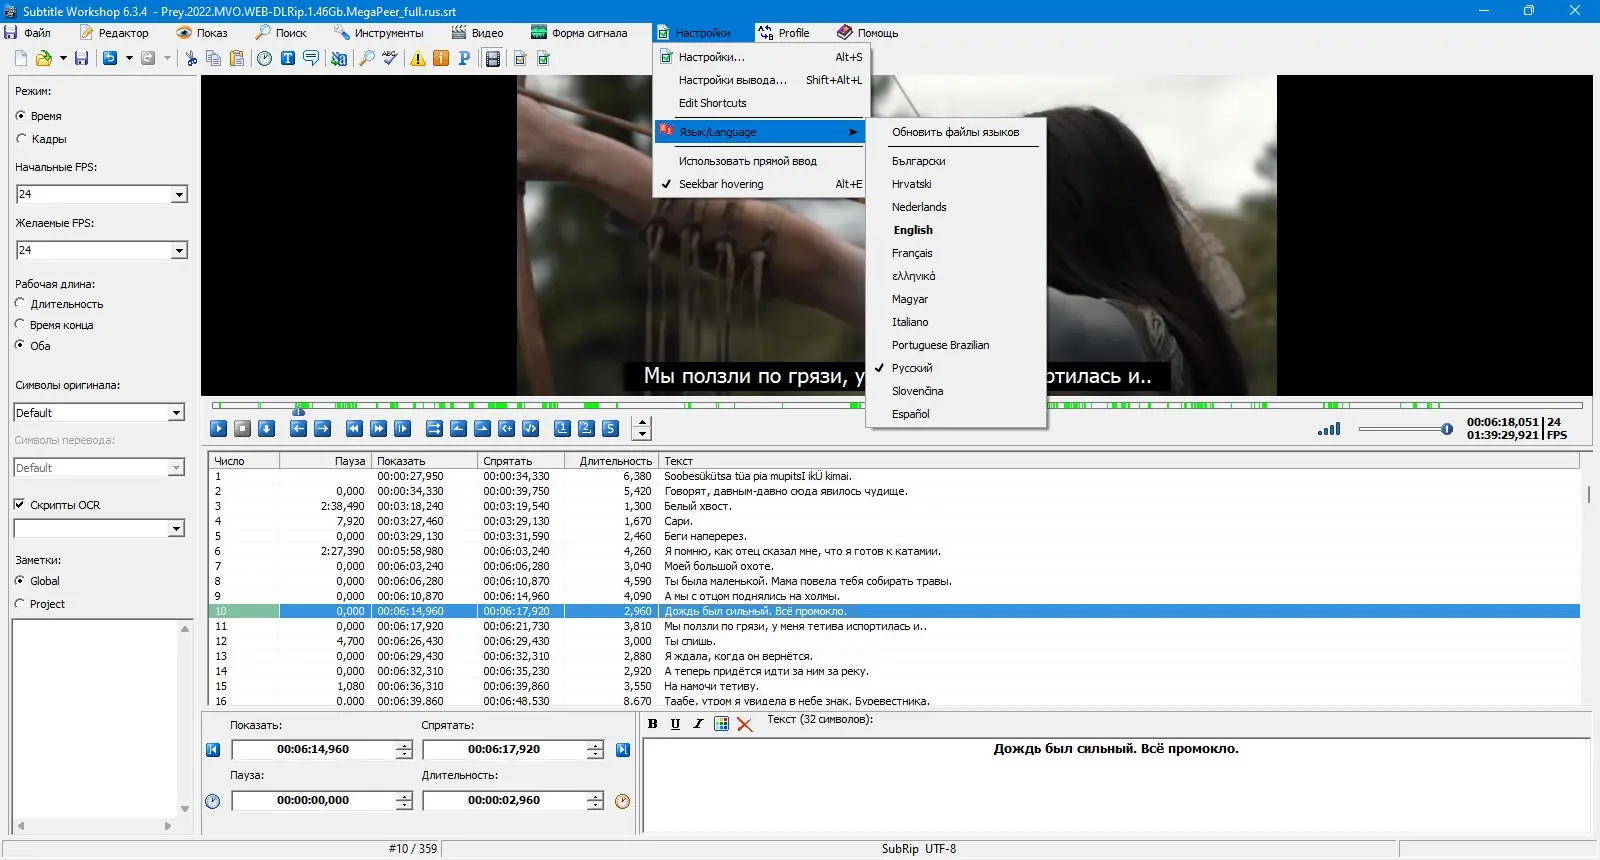Click volume bars icon near slider
1600x860 pixels.
click(1329, 429)
